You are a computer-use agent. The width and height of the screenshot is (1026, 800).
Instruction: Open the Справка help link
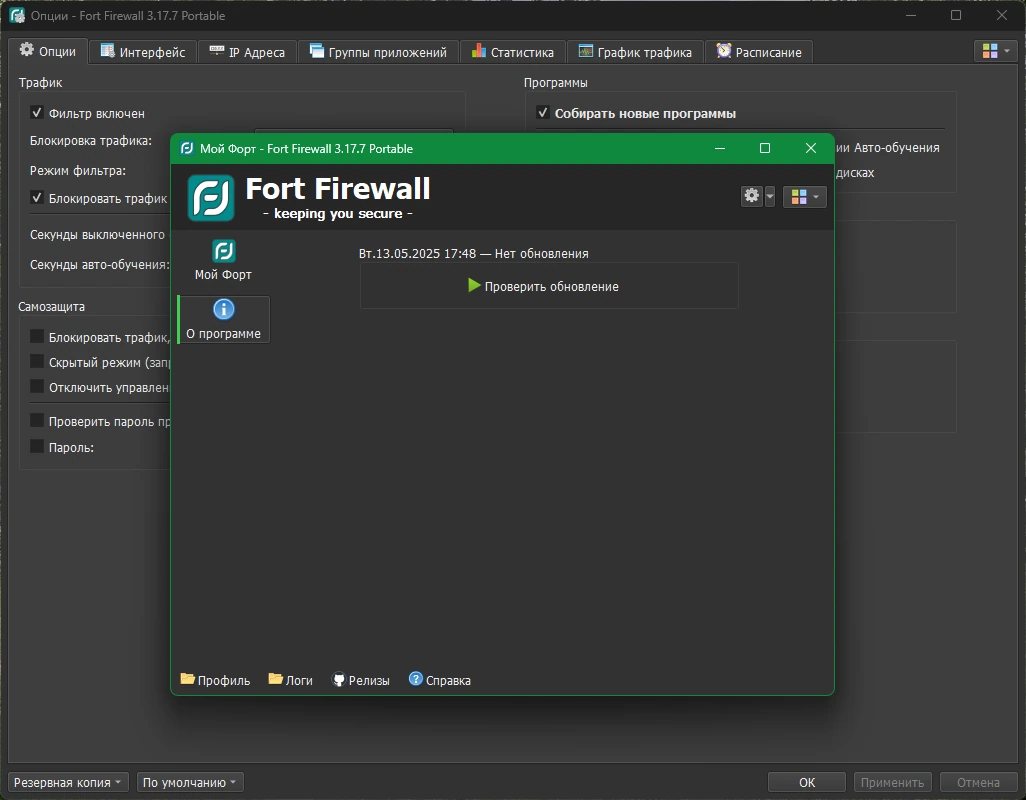(x=440, y=680)
